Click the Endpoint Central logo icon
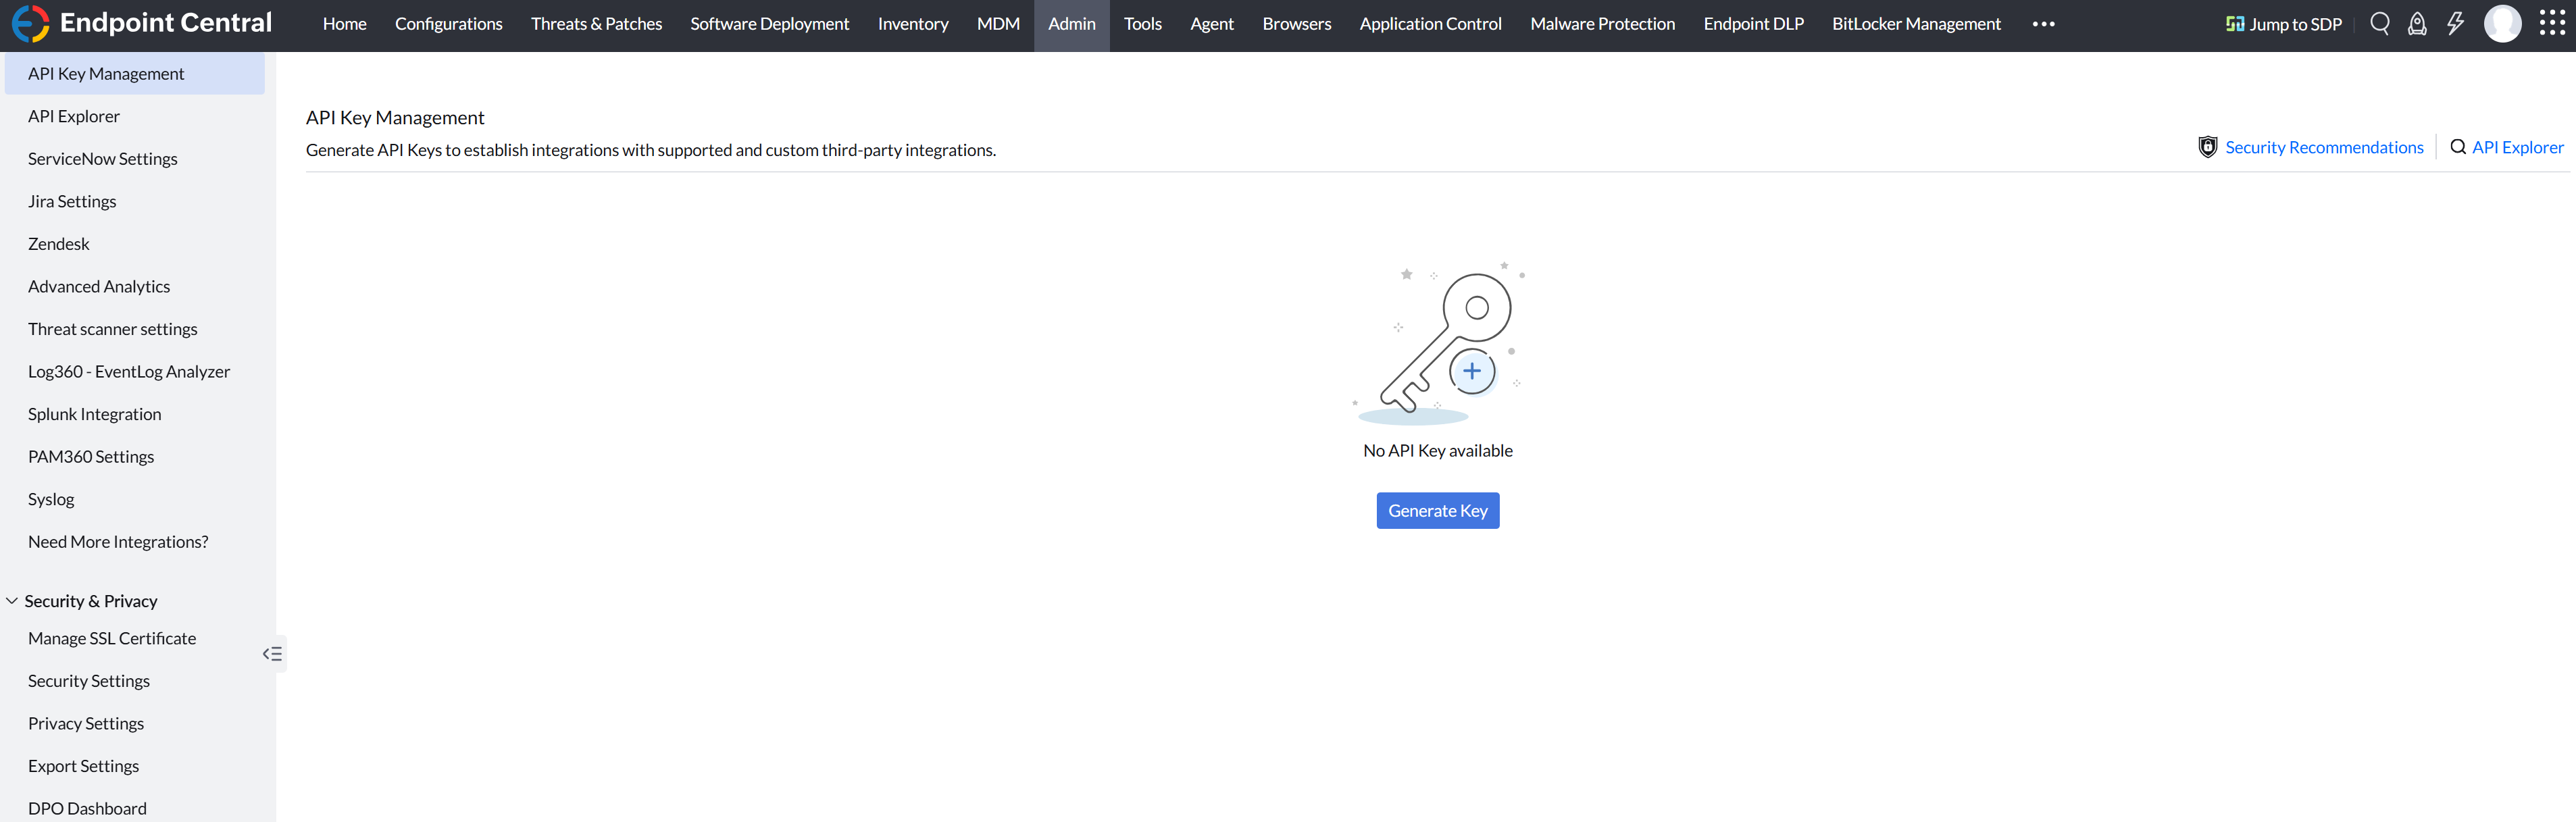Viewport: 2576px width, 822px height. coord(30,24)
